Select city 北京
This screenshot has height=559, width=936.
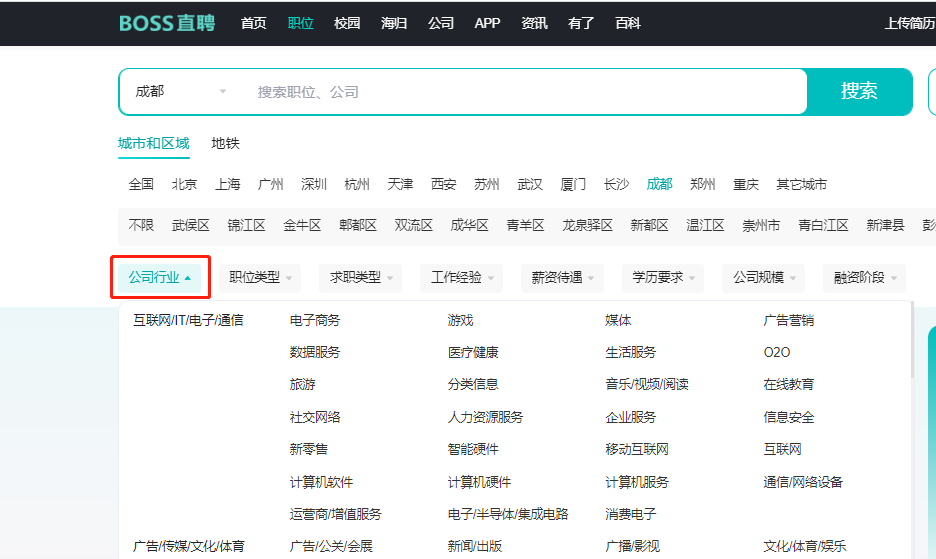coord(184,185)
